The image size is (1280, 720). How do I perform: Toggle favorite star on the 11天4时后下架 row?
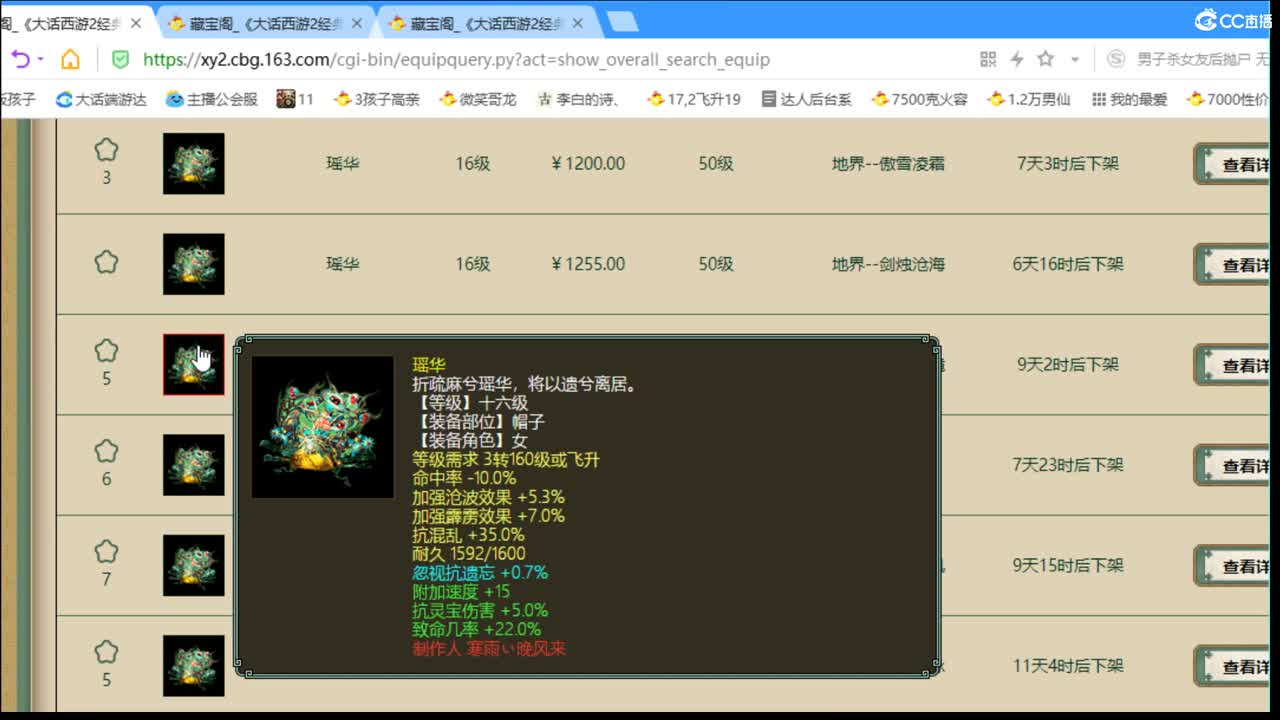pyautogui.click(x=106, y=652)
